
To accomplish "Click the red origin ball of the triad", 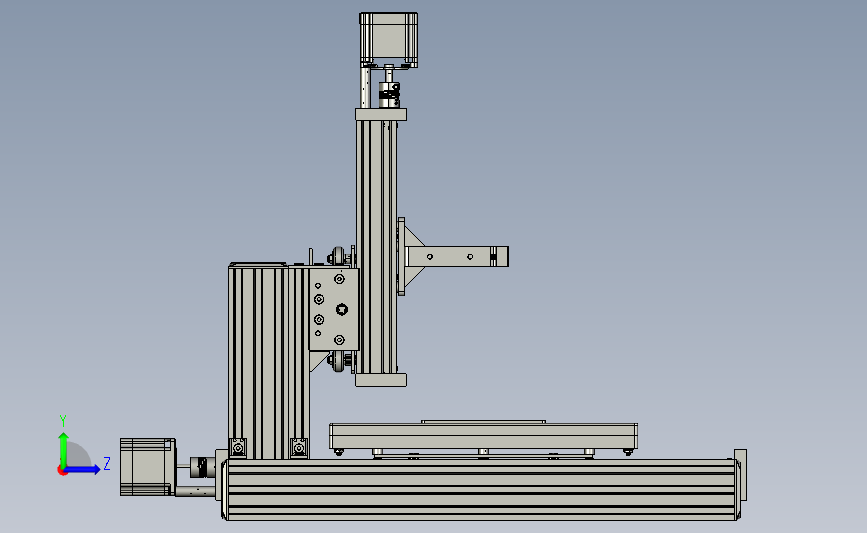I will click(x=62, y=471).
